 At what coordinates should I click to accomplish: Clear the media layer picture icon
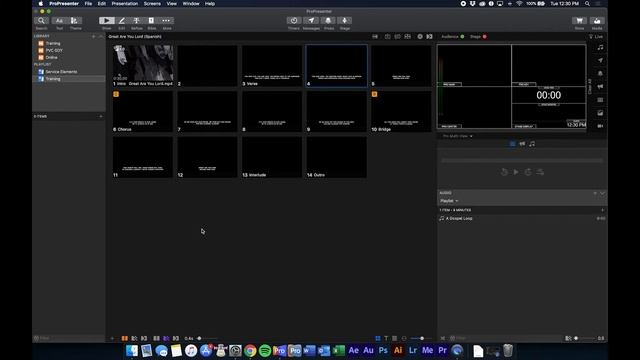coord(600,113)
